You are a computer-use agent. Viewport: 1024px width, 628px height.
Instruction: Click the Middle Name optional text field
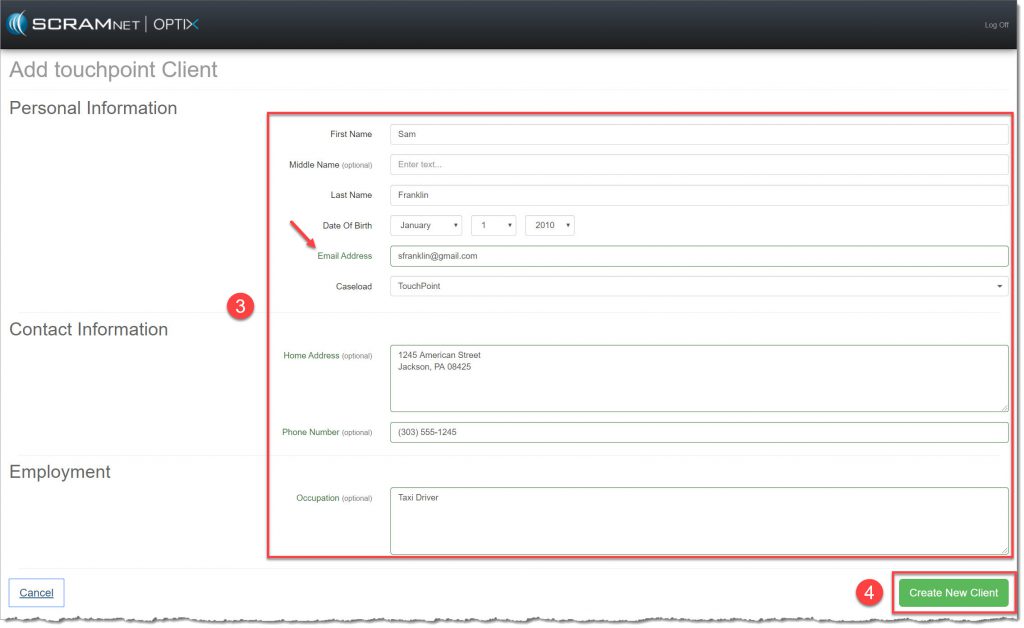click(698, 164)
